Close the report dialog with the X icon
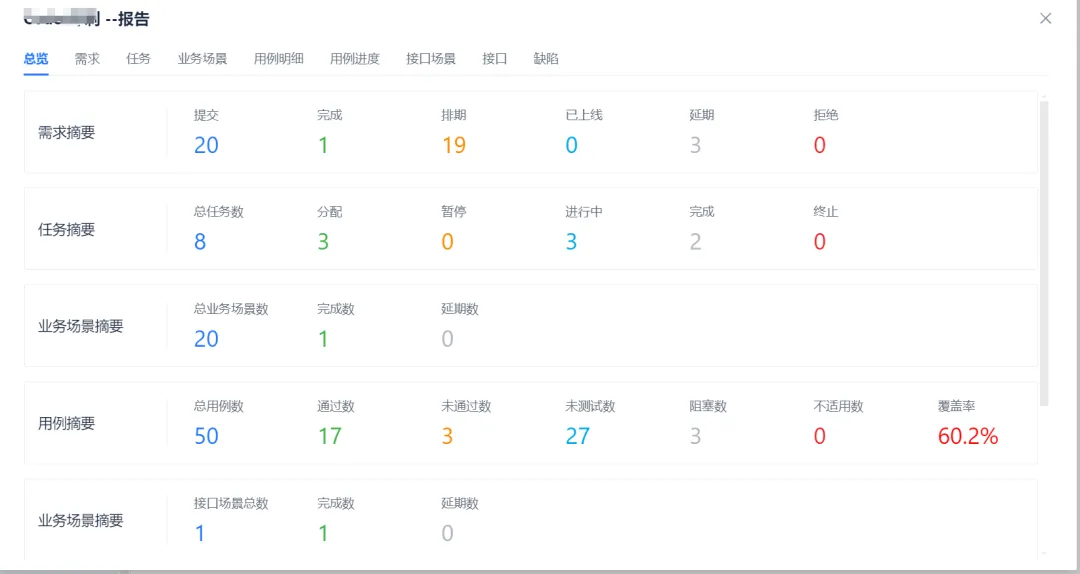This screenshot has height=574, width=1080. coord(1045,18)
